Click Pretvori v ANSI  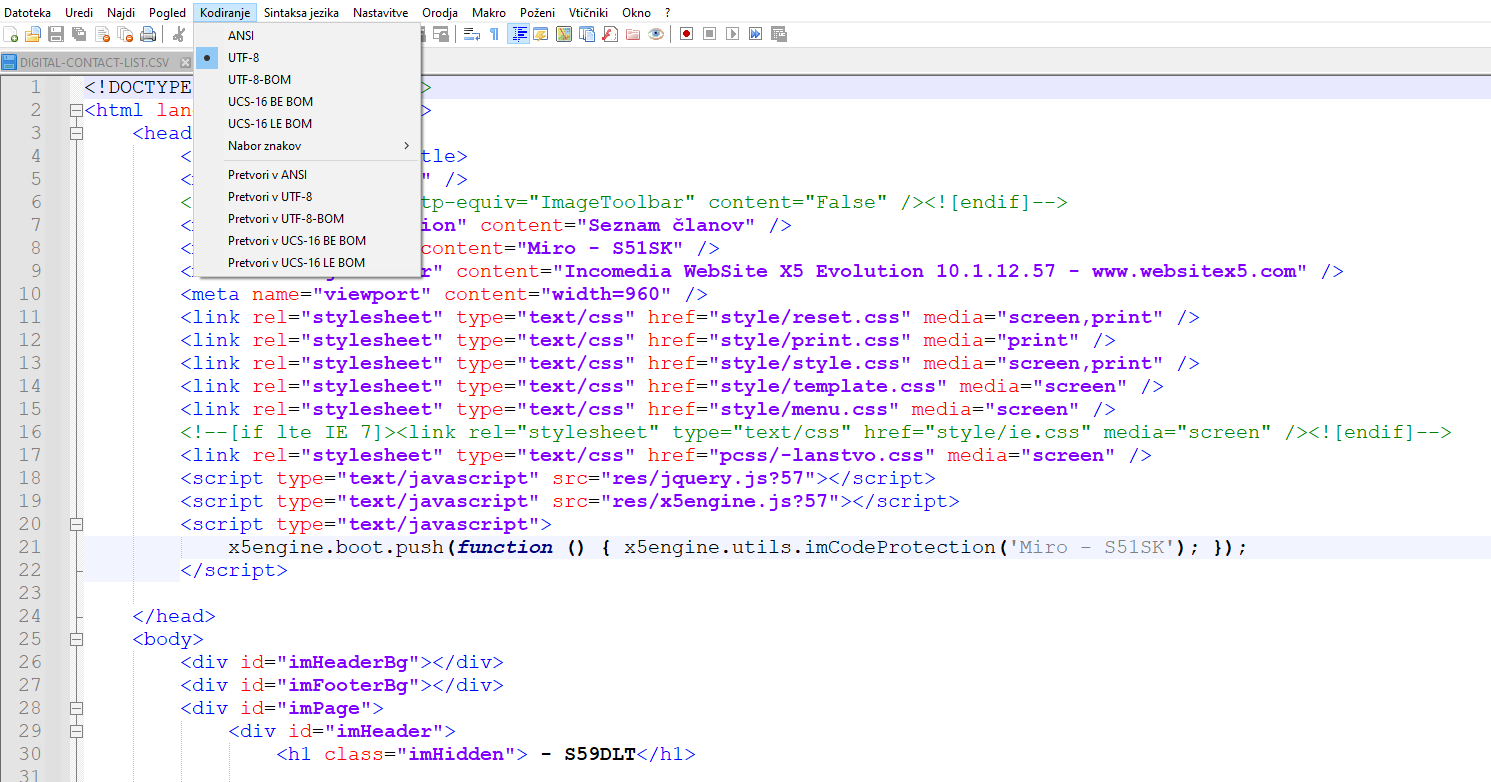267,175
